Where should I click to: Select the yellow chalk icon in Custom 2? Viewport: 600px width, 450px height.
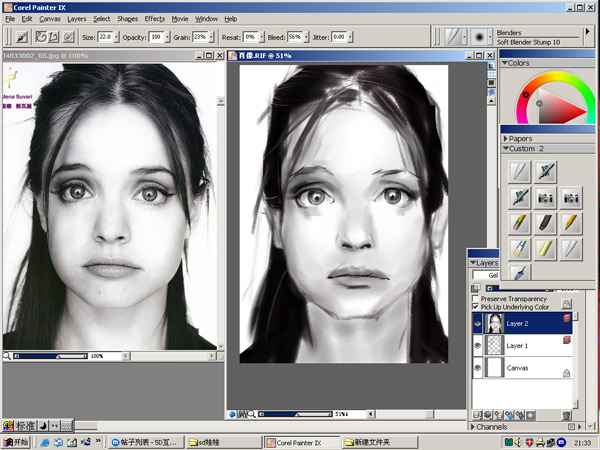pos(545,249)
